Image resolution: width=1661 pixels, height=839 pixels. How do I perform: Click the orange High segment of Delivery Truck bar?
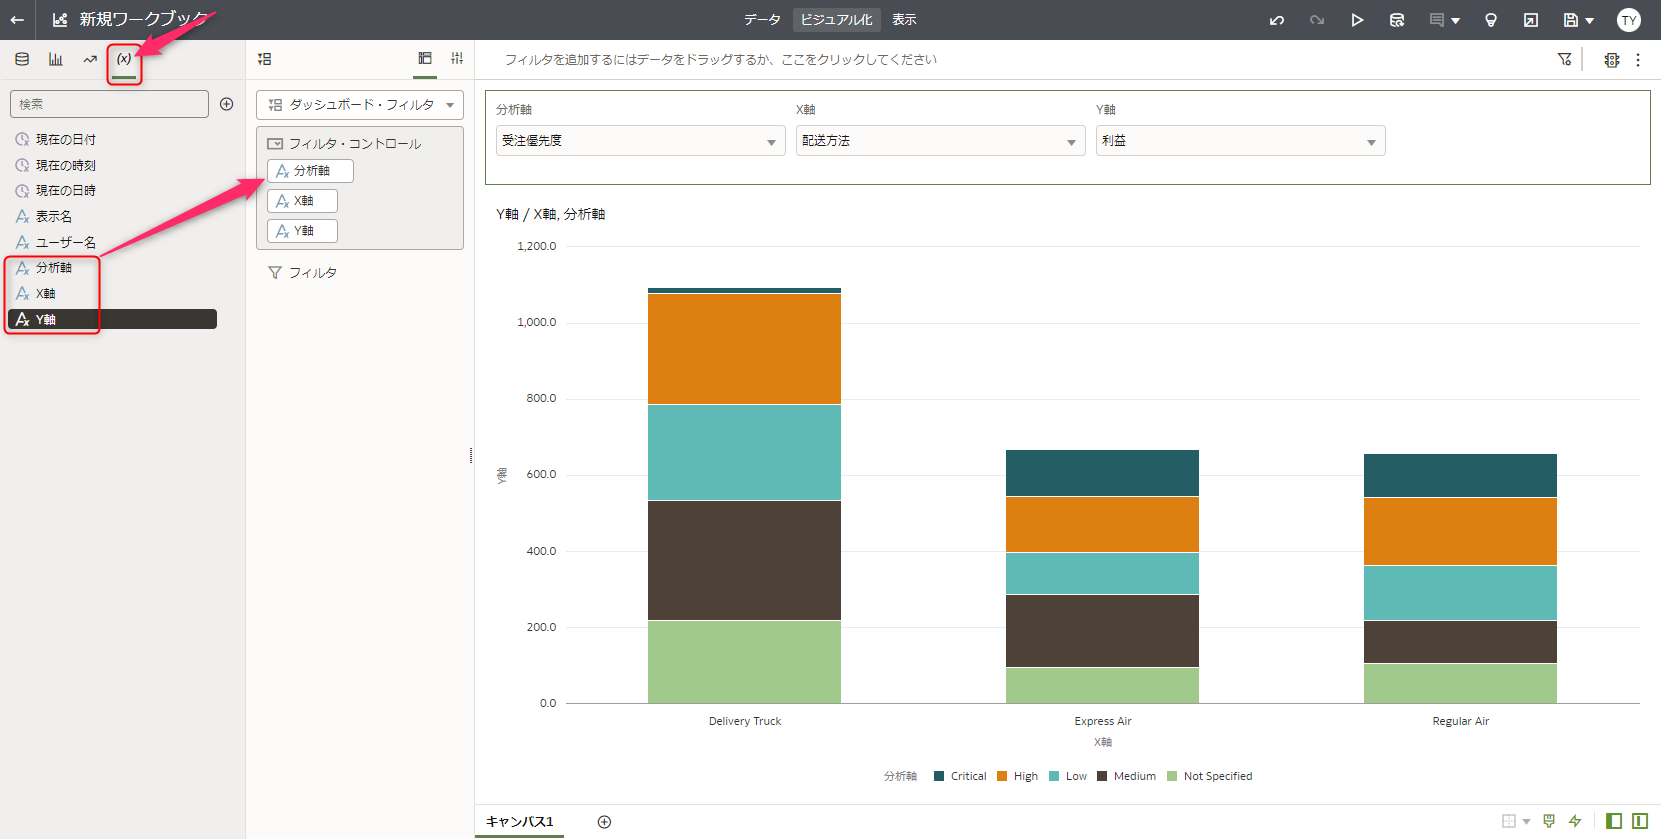[744, 349]
